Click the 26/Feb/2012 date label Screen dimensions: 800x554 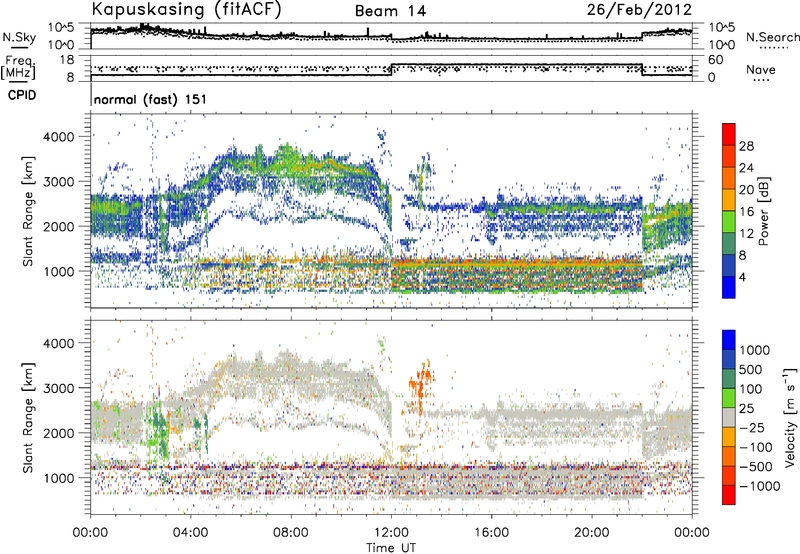639,9
